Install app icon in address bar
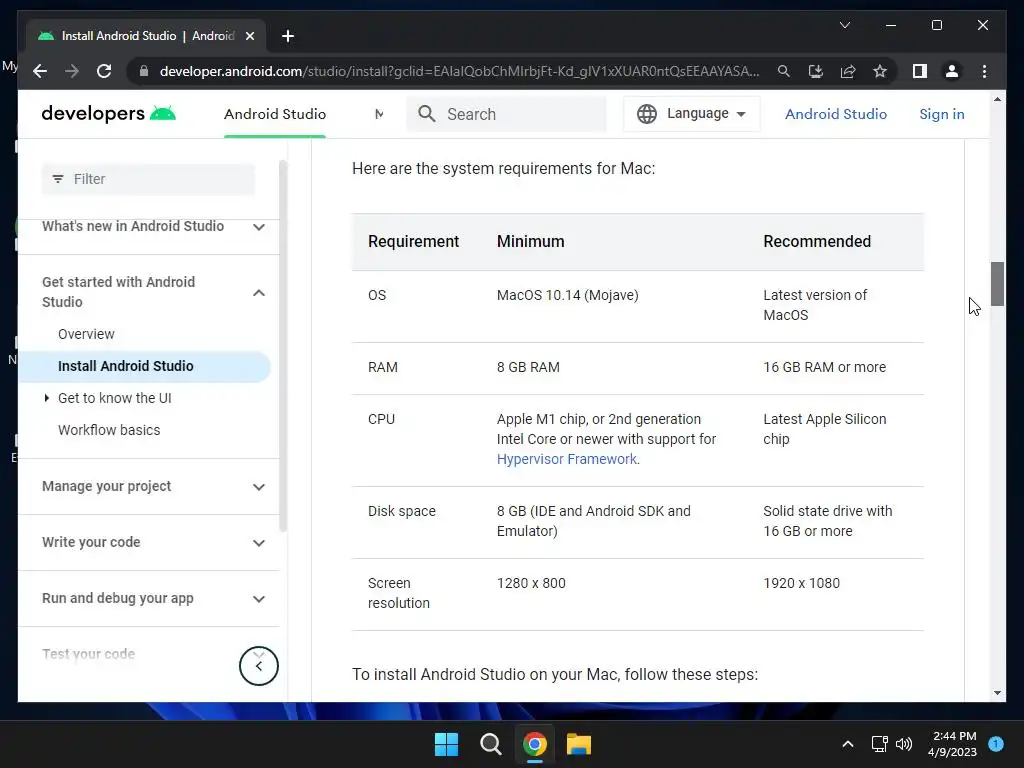Viewport: 1024px width, 768px height. pyautogui.click(x=816, y=71)
